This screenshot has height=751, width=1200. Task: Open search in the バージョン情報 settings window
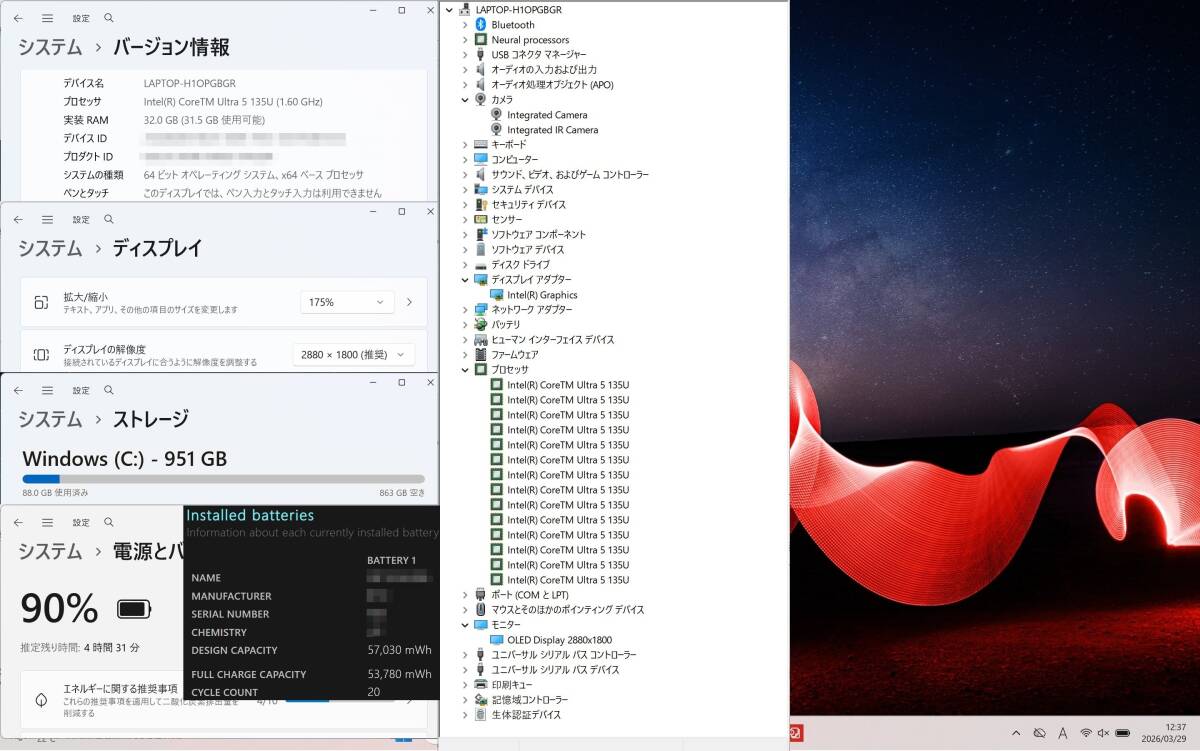109,18
